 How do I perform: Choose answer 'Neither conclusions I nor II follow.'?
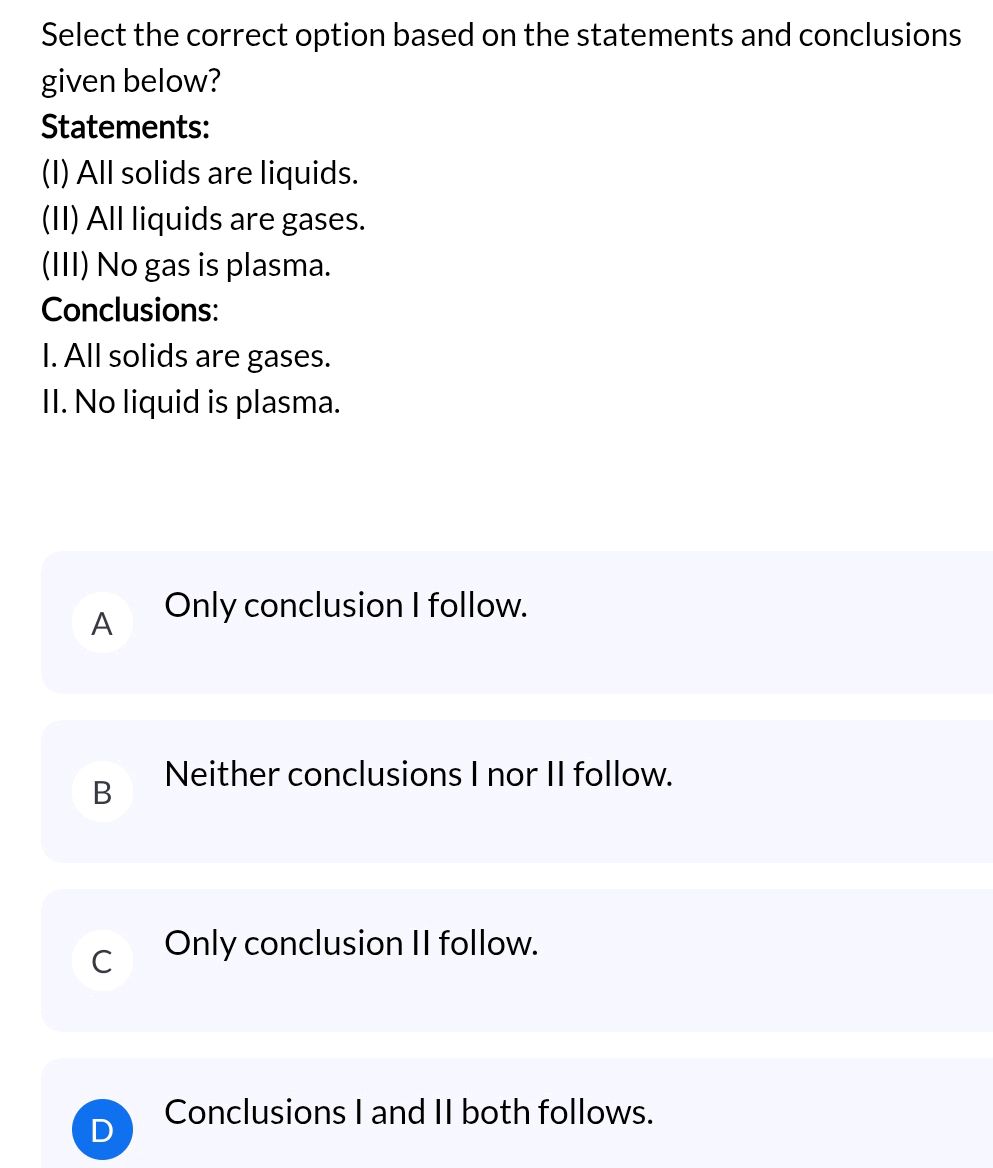tap(419, 774)
